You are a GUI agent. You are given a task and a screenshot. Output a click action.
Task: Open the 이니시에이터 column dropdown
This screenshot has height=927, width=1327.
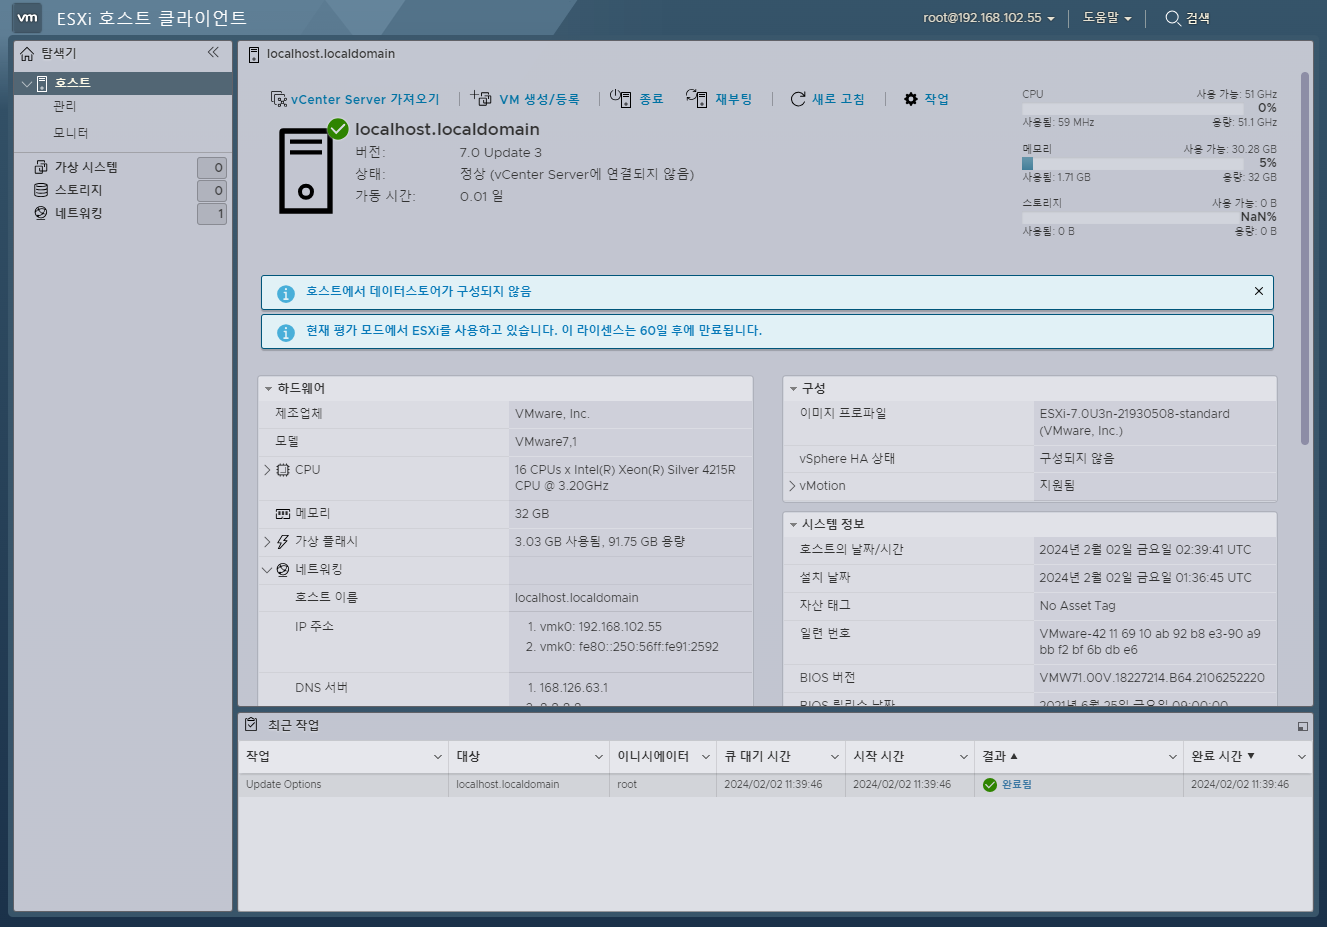point(705,757)
